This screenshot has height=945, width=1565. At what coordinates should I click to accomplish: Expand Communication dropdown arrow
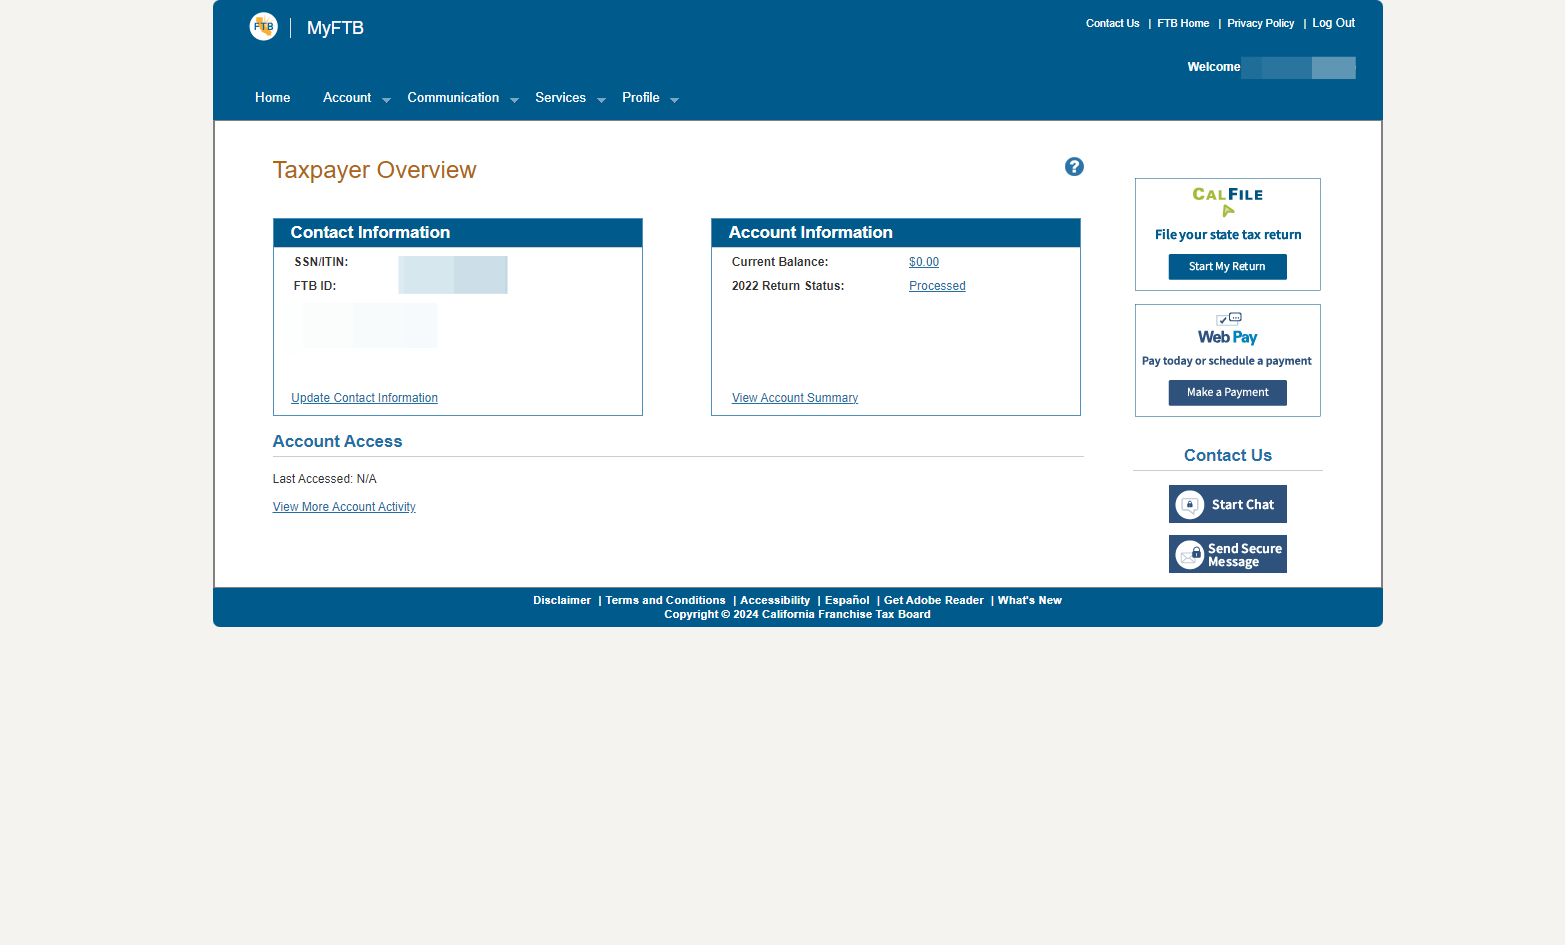514,100
